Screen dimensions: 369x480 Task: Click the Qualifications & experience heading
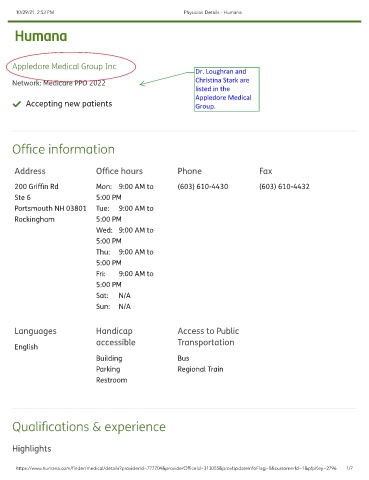(89, 427)
